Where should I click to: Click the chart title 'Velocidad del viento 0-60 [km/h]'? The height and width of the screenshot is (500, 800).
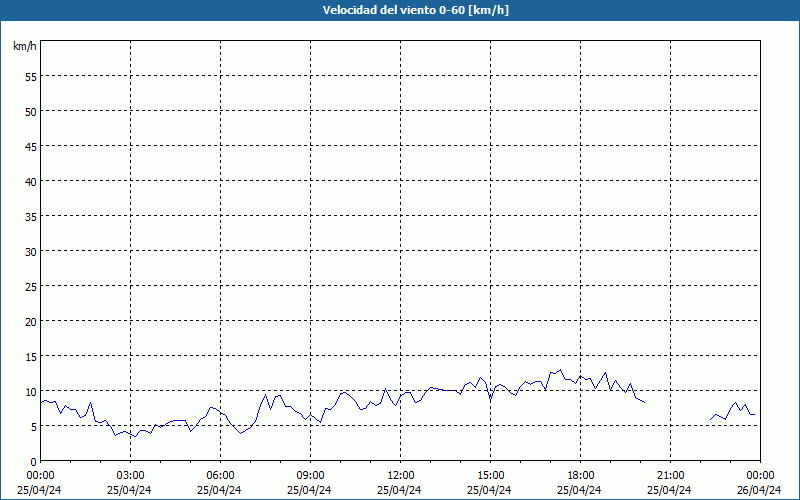[415, 10]
